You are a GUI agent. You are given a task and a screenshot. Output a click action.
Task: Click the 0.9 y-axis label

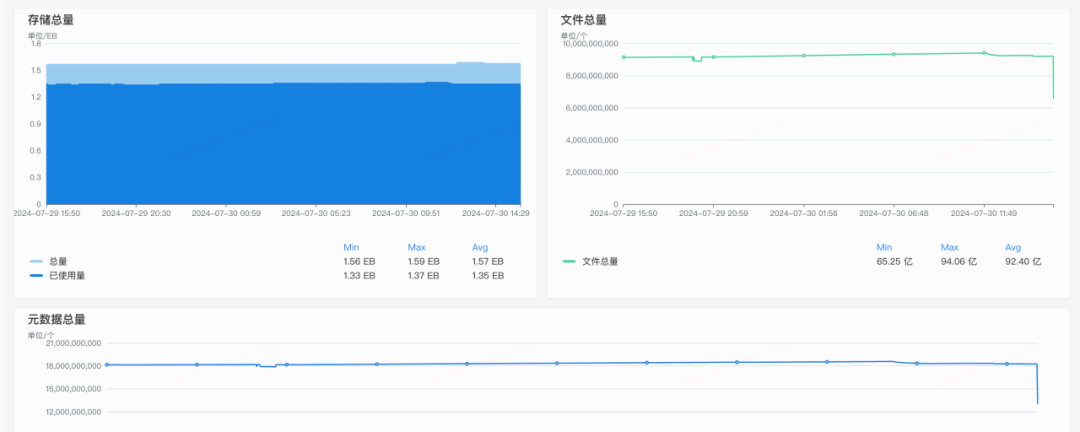[x=37, y=124]
